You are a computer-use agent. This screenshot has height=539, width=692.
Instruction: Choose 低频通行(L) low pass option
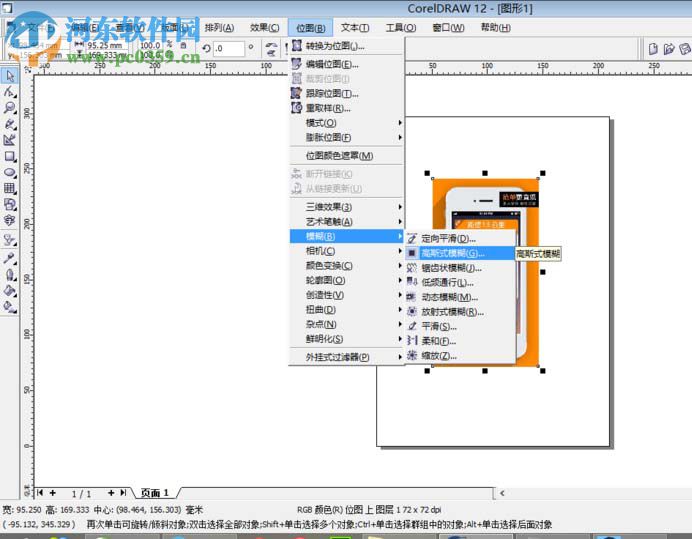pos(460,283)
